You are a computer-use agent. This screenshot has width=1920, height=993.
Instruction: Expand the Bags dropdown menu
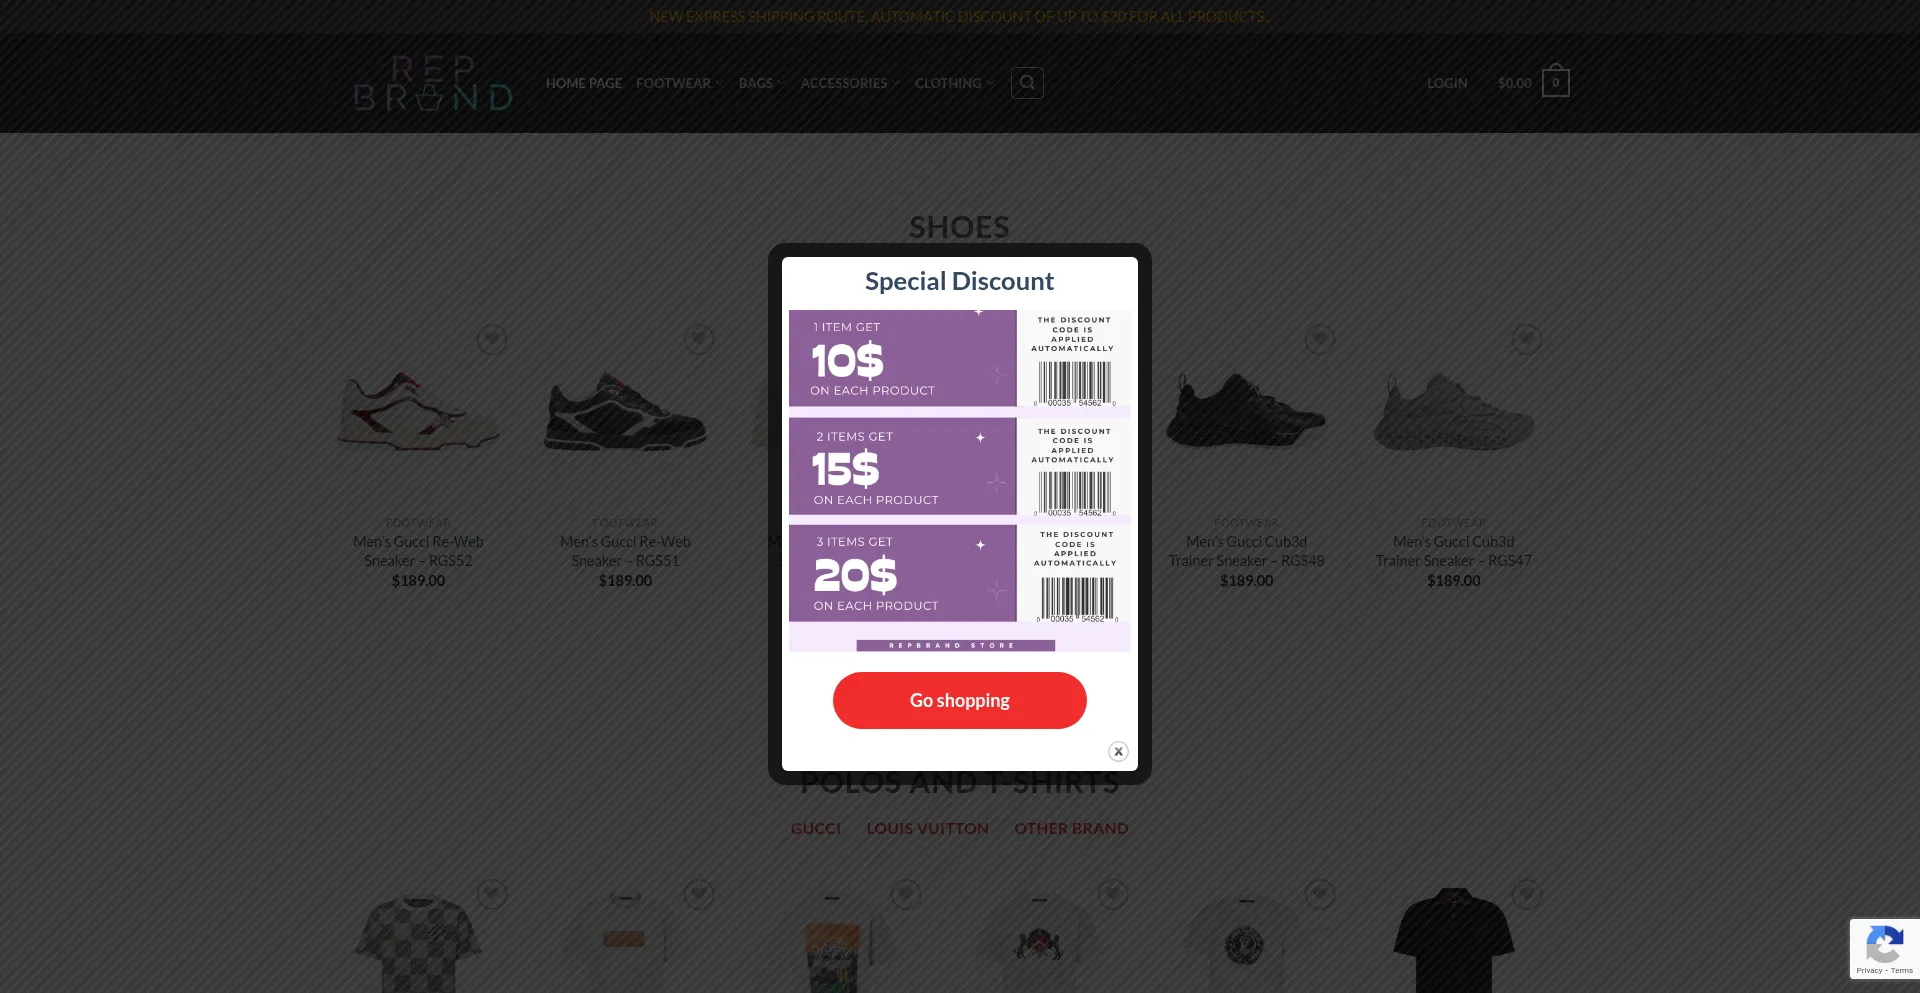click(761, 83)
